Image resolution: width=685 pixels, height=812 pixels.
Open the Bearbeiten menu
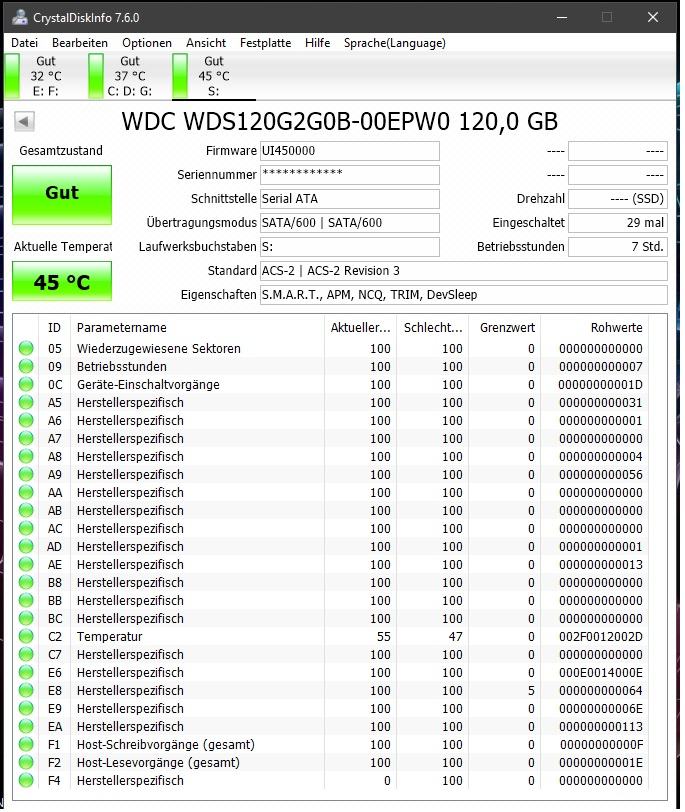pos(80,43)
